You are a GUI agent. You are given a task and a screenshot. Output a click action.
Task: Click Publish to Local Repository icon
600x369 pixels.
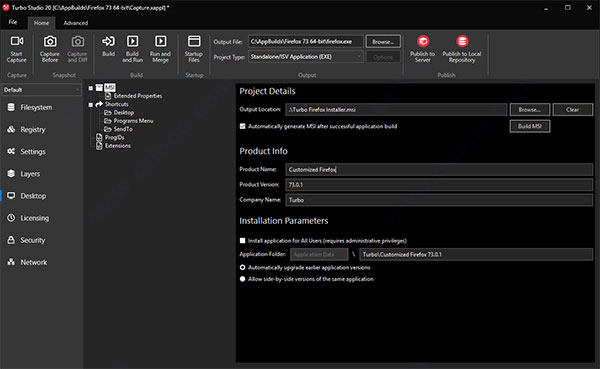[x=462, y=41]
